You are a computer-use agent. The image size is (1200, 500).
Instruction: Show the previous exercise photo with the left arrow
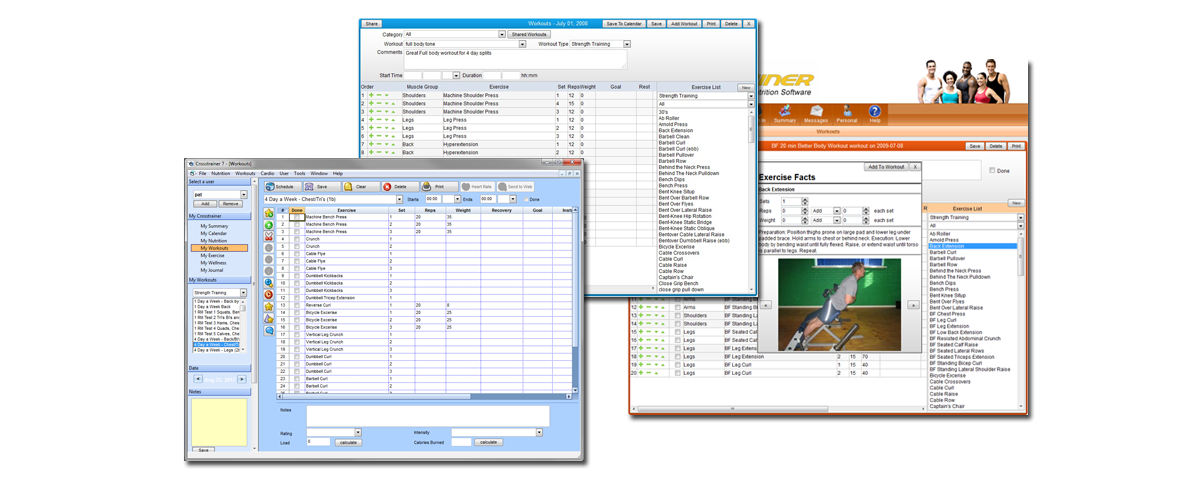[x=766, y=304]
